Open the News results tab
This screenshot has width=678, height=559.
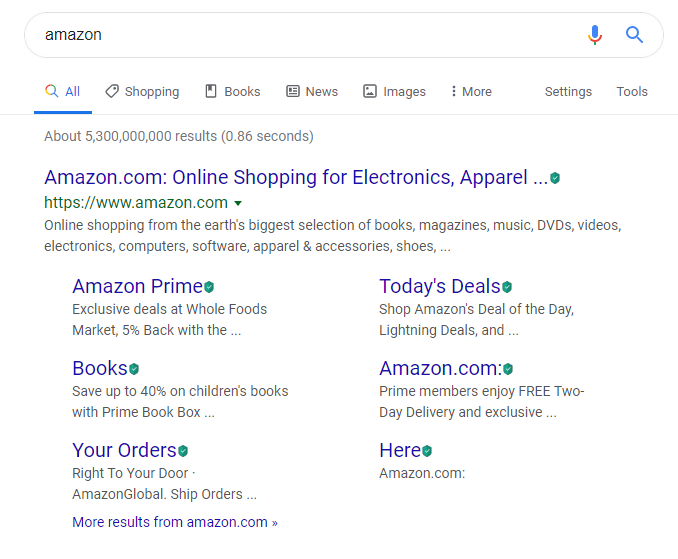click(312, 91)
